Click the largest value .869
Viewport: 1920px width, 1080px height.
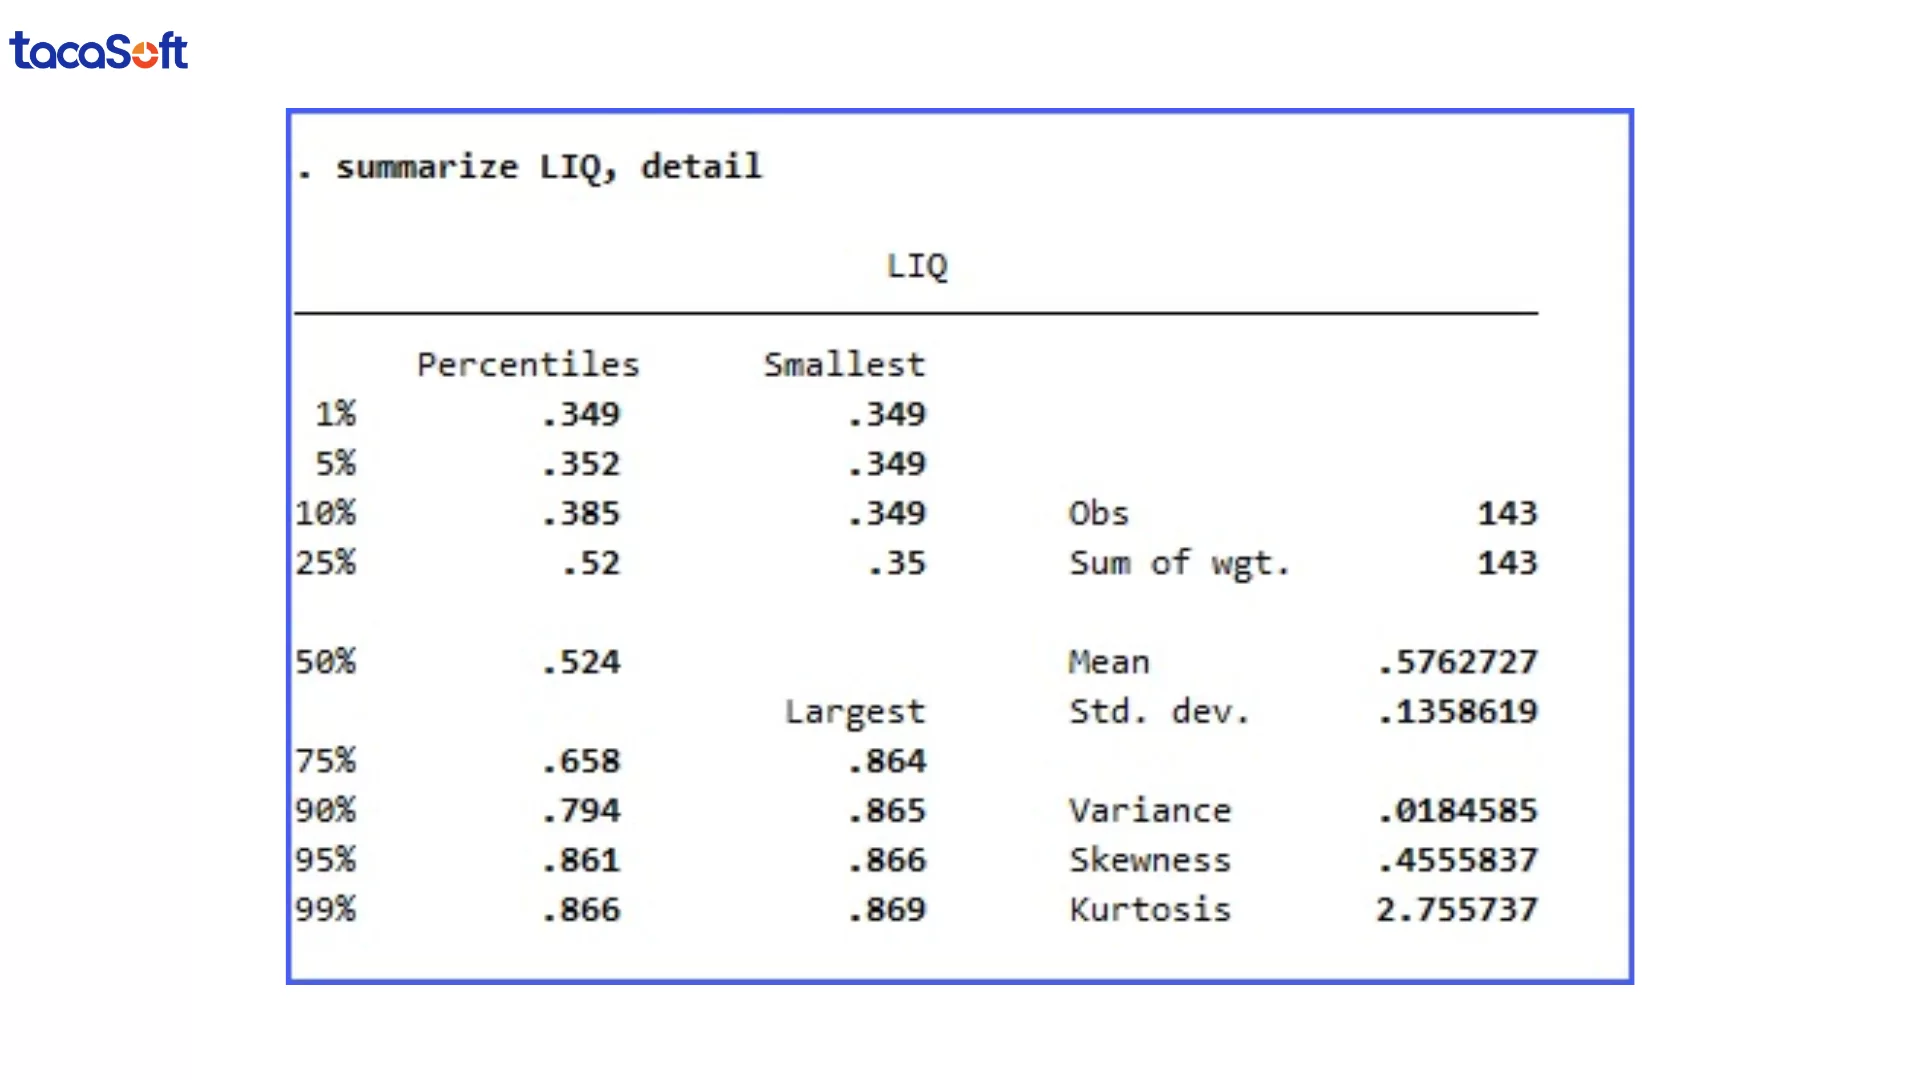click(887, 910)
